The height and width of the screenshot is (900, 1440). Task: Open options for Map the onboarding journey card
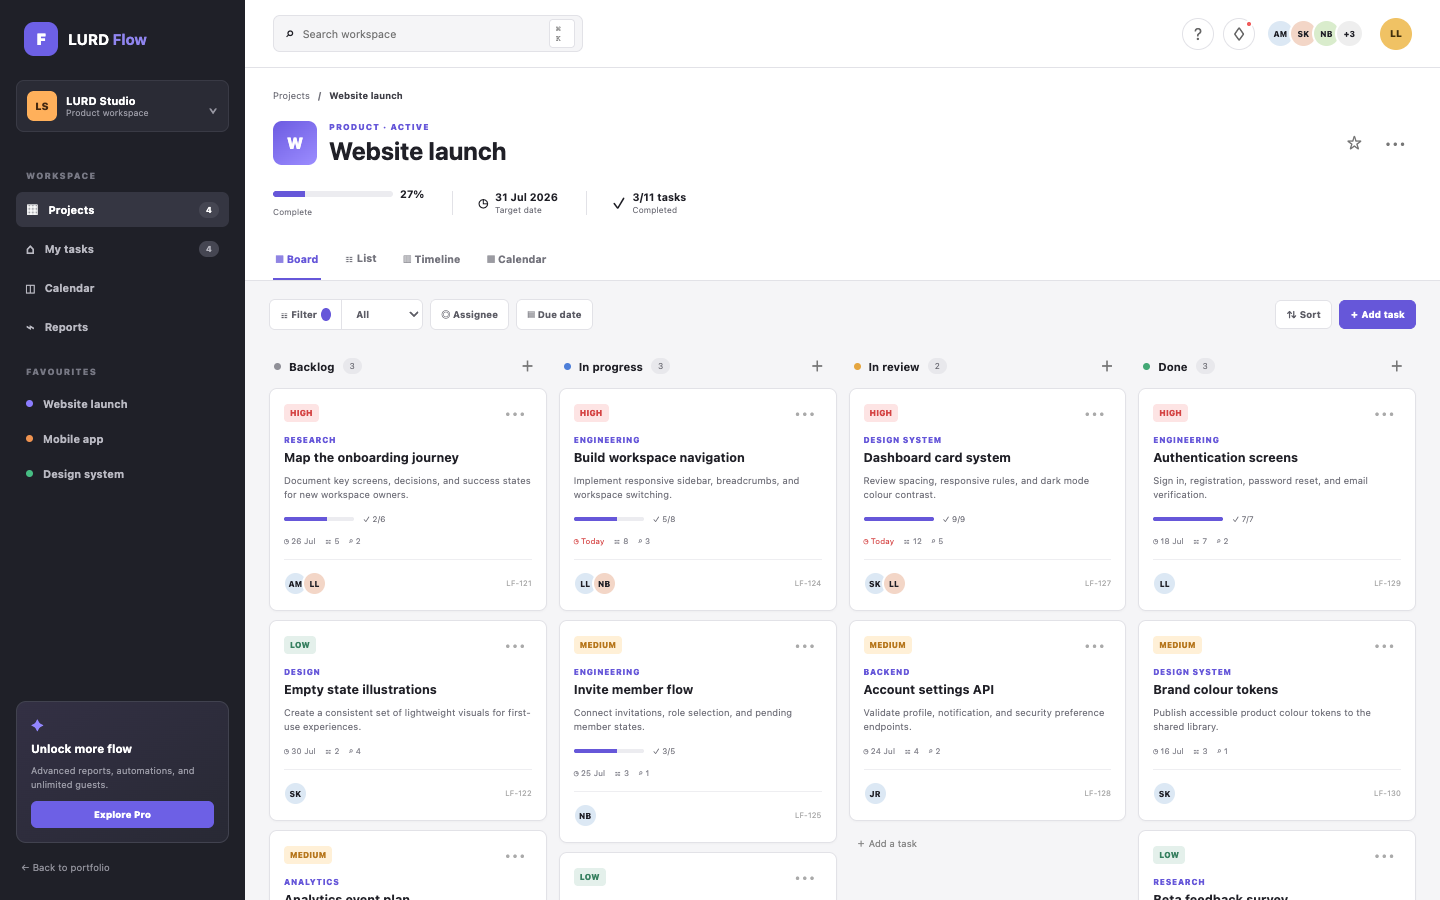coord(515,414)
